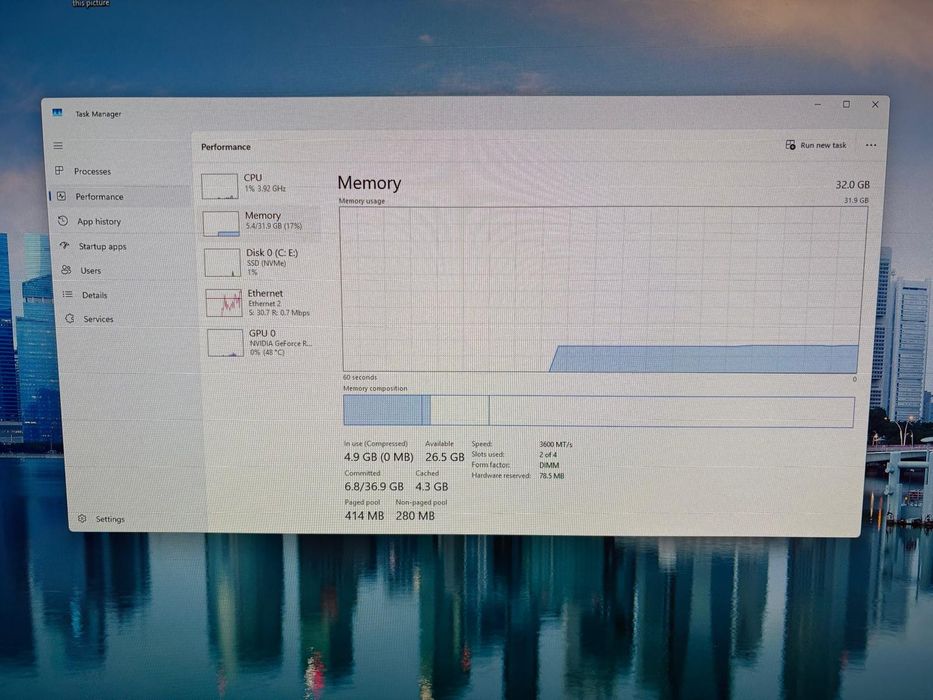933x700 pixels.
Task: Click the Run new task icon
Action: coord(790,145)
